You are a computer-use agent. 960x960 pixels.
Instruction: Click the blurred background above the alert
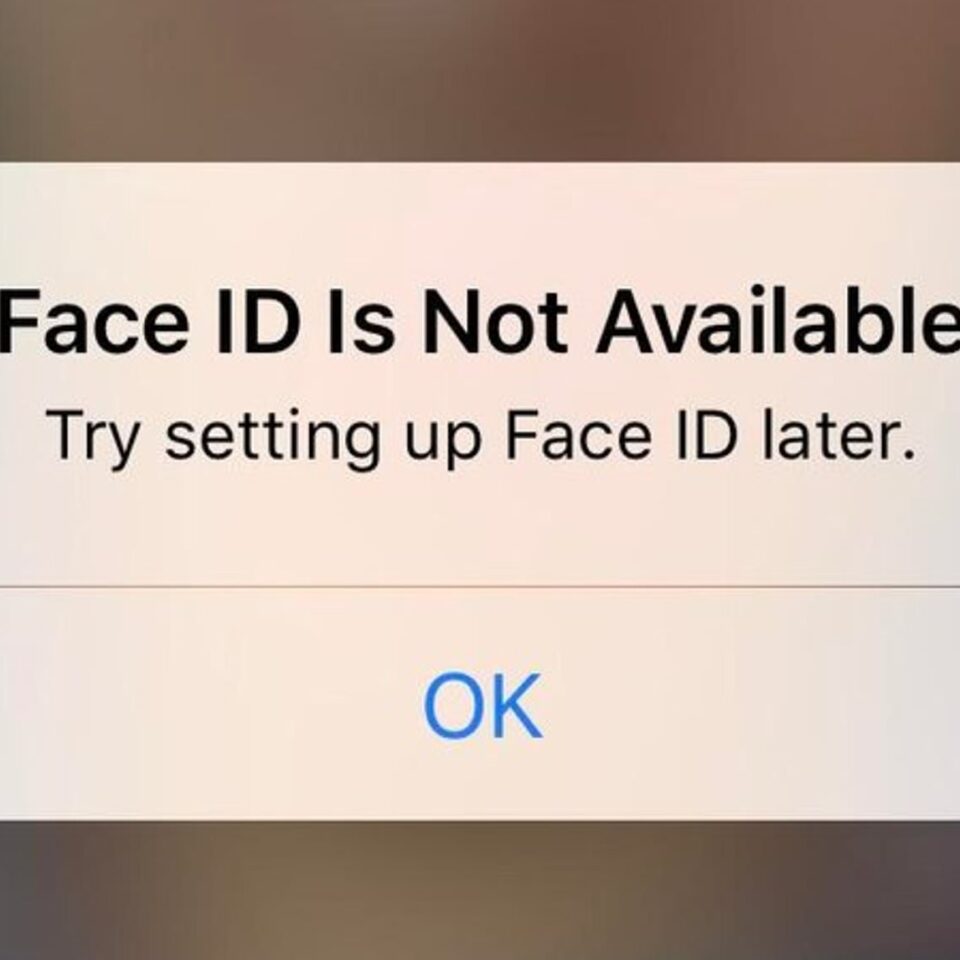pos(480,80)
